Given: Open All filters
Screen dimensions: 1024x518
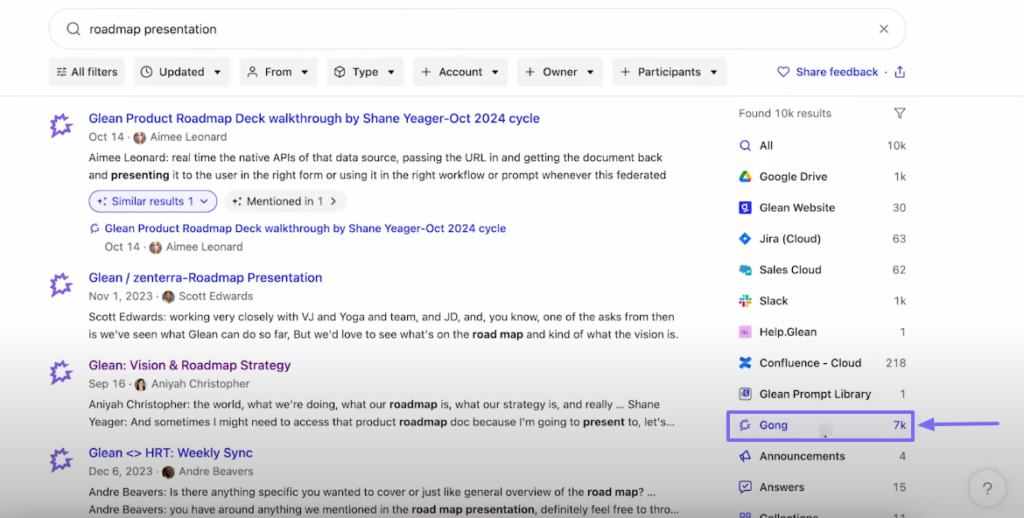Looking at the screenshot, I should 87,72.
